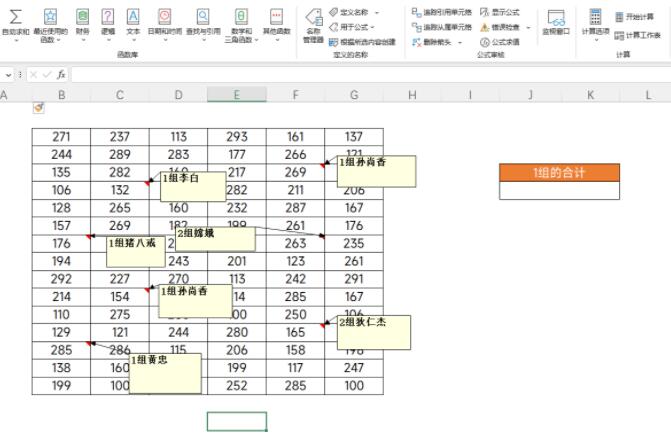Click the paste options icon under column B

pos(39,108)
